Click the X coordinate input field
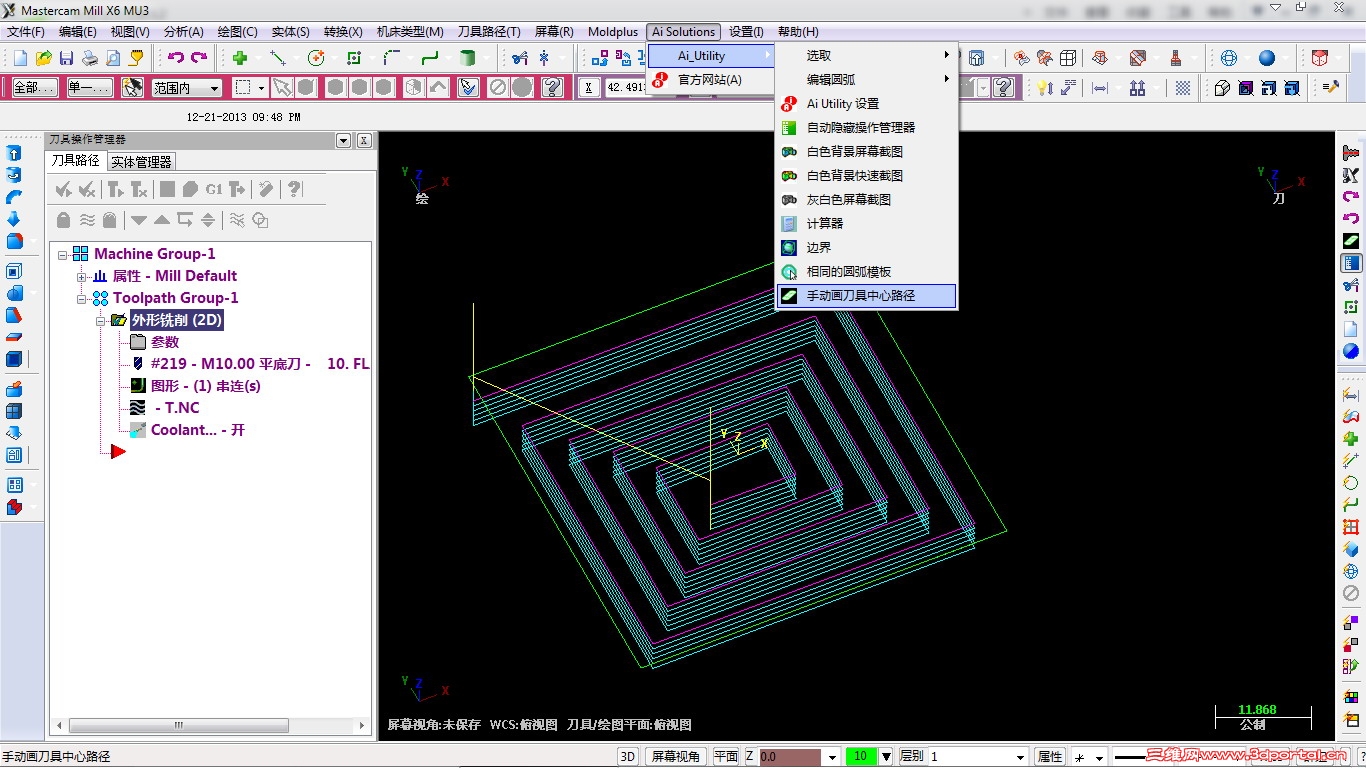1366x768 pixels. click(x=625, y=88)
